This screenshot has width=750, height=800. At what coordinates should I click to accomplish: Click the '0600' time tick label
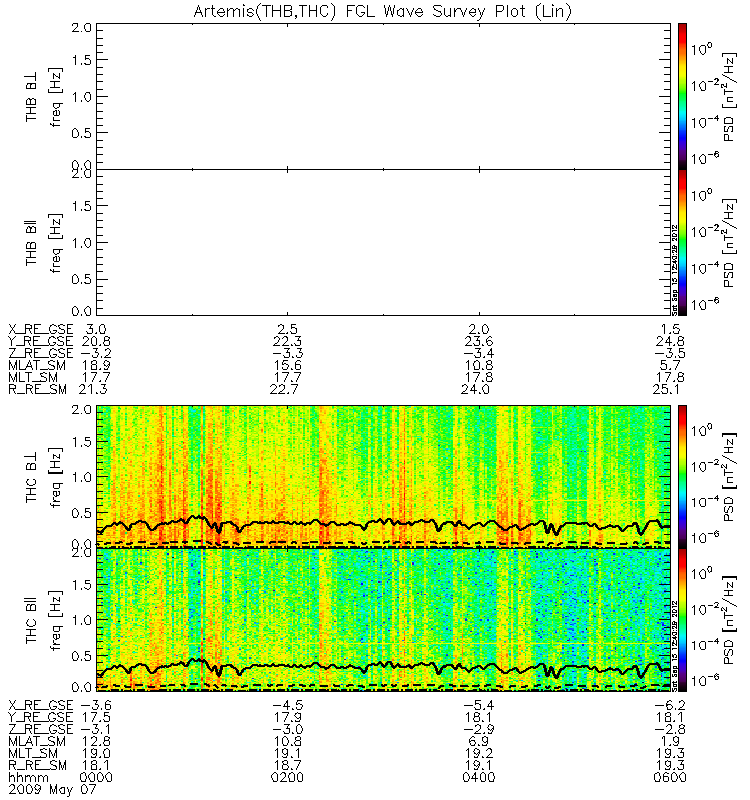[x=670, y=778]
